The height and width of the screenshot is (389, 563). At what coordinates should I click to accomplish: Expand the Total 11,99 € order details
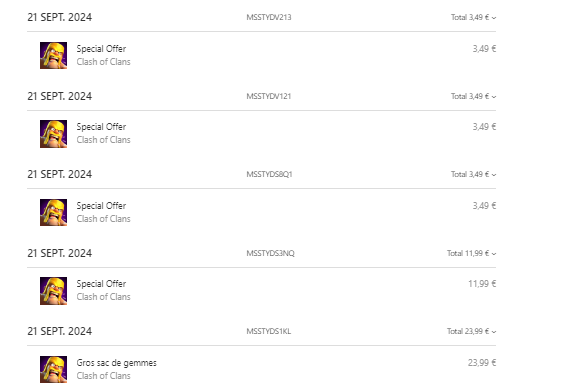pos(471,253)
